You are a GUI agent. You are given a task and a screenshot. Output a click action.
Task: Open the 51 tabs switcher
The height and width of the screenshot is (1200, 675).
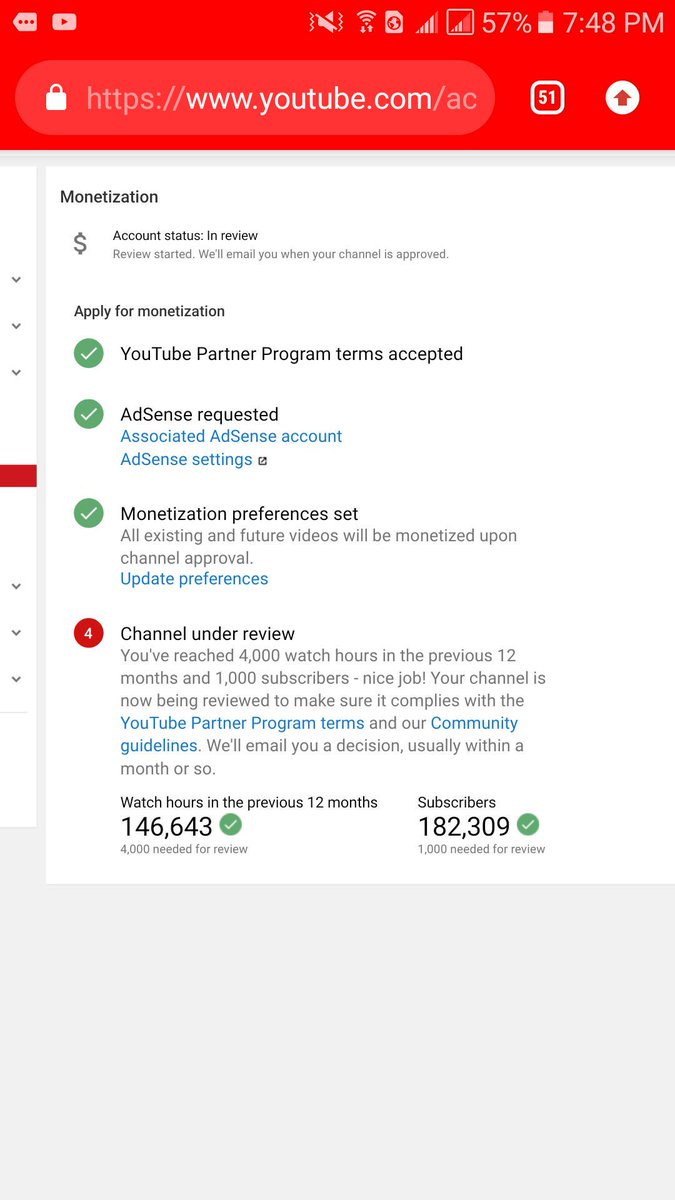point(547,97)
